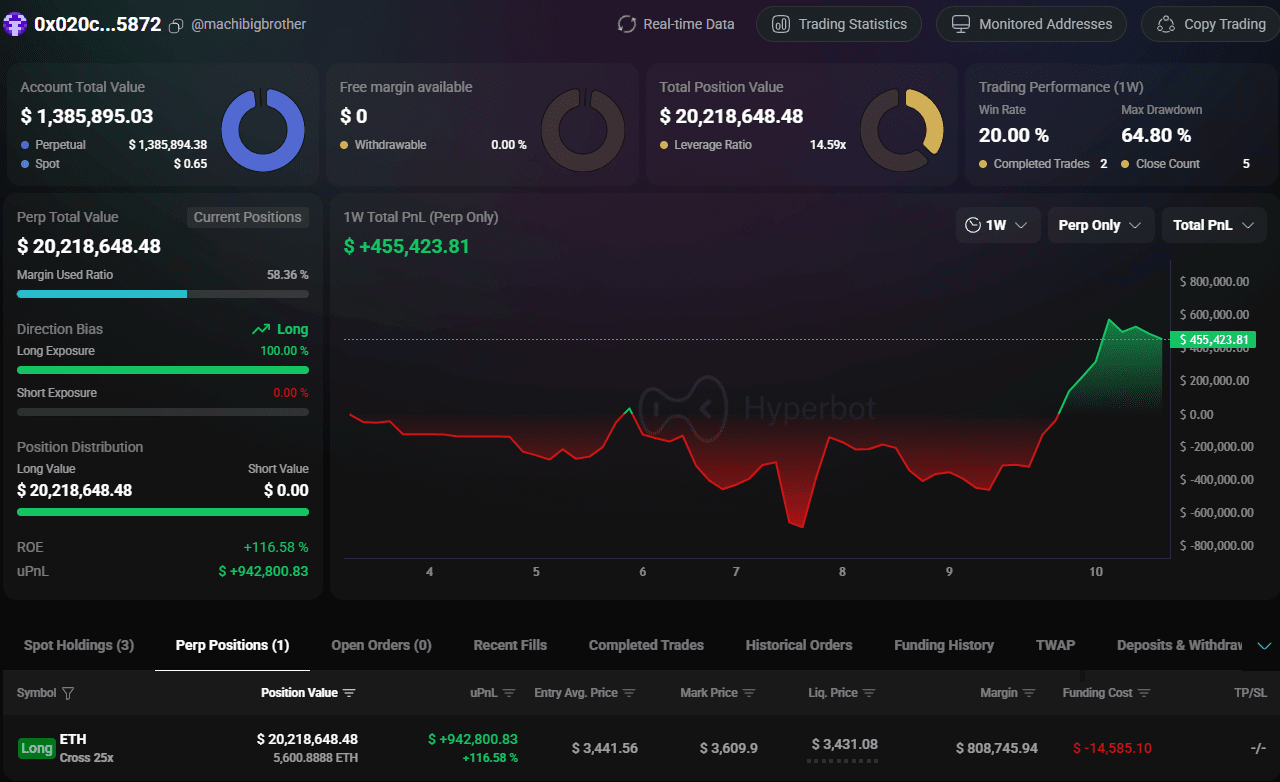
Task: Open Trading Statistics
Action: click(x=839, y=24)
